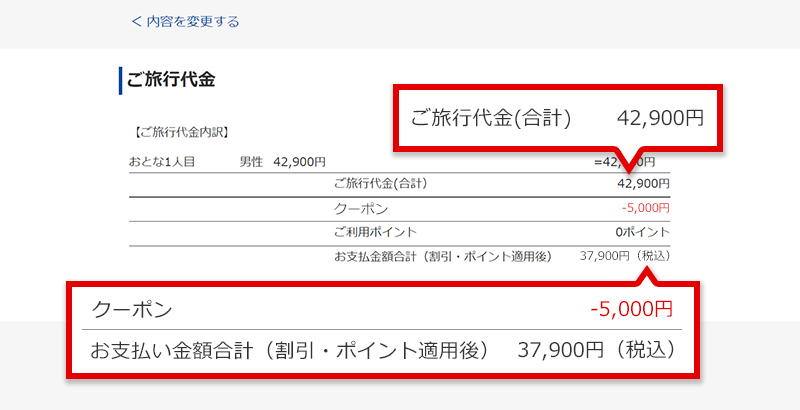800x410 pixels.
Task: Select the ご旅行代金 section heading
Action: click(x=171, y=80)
